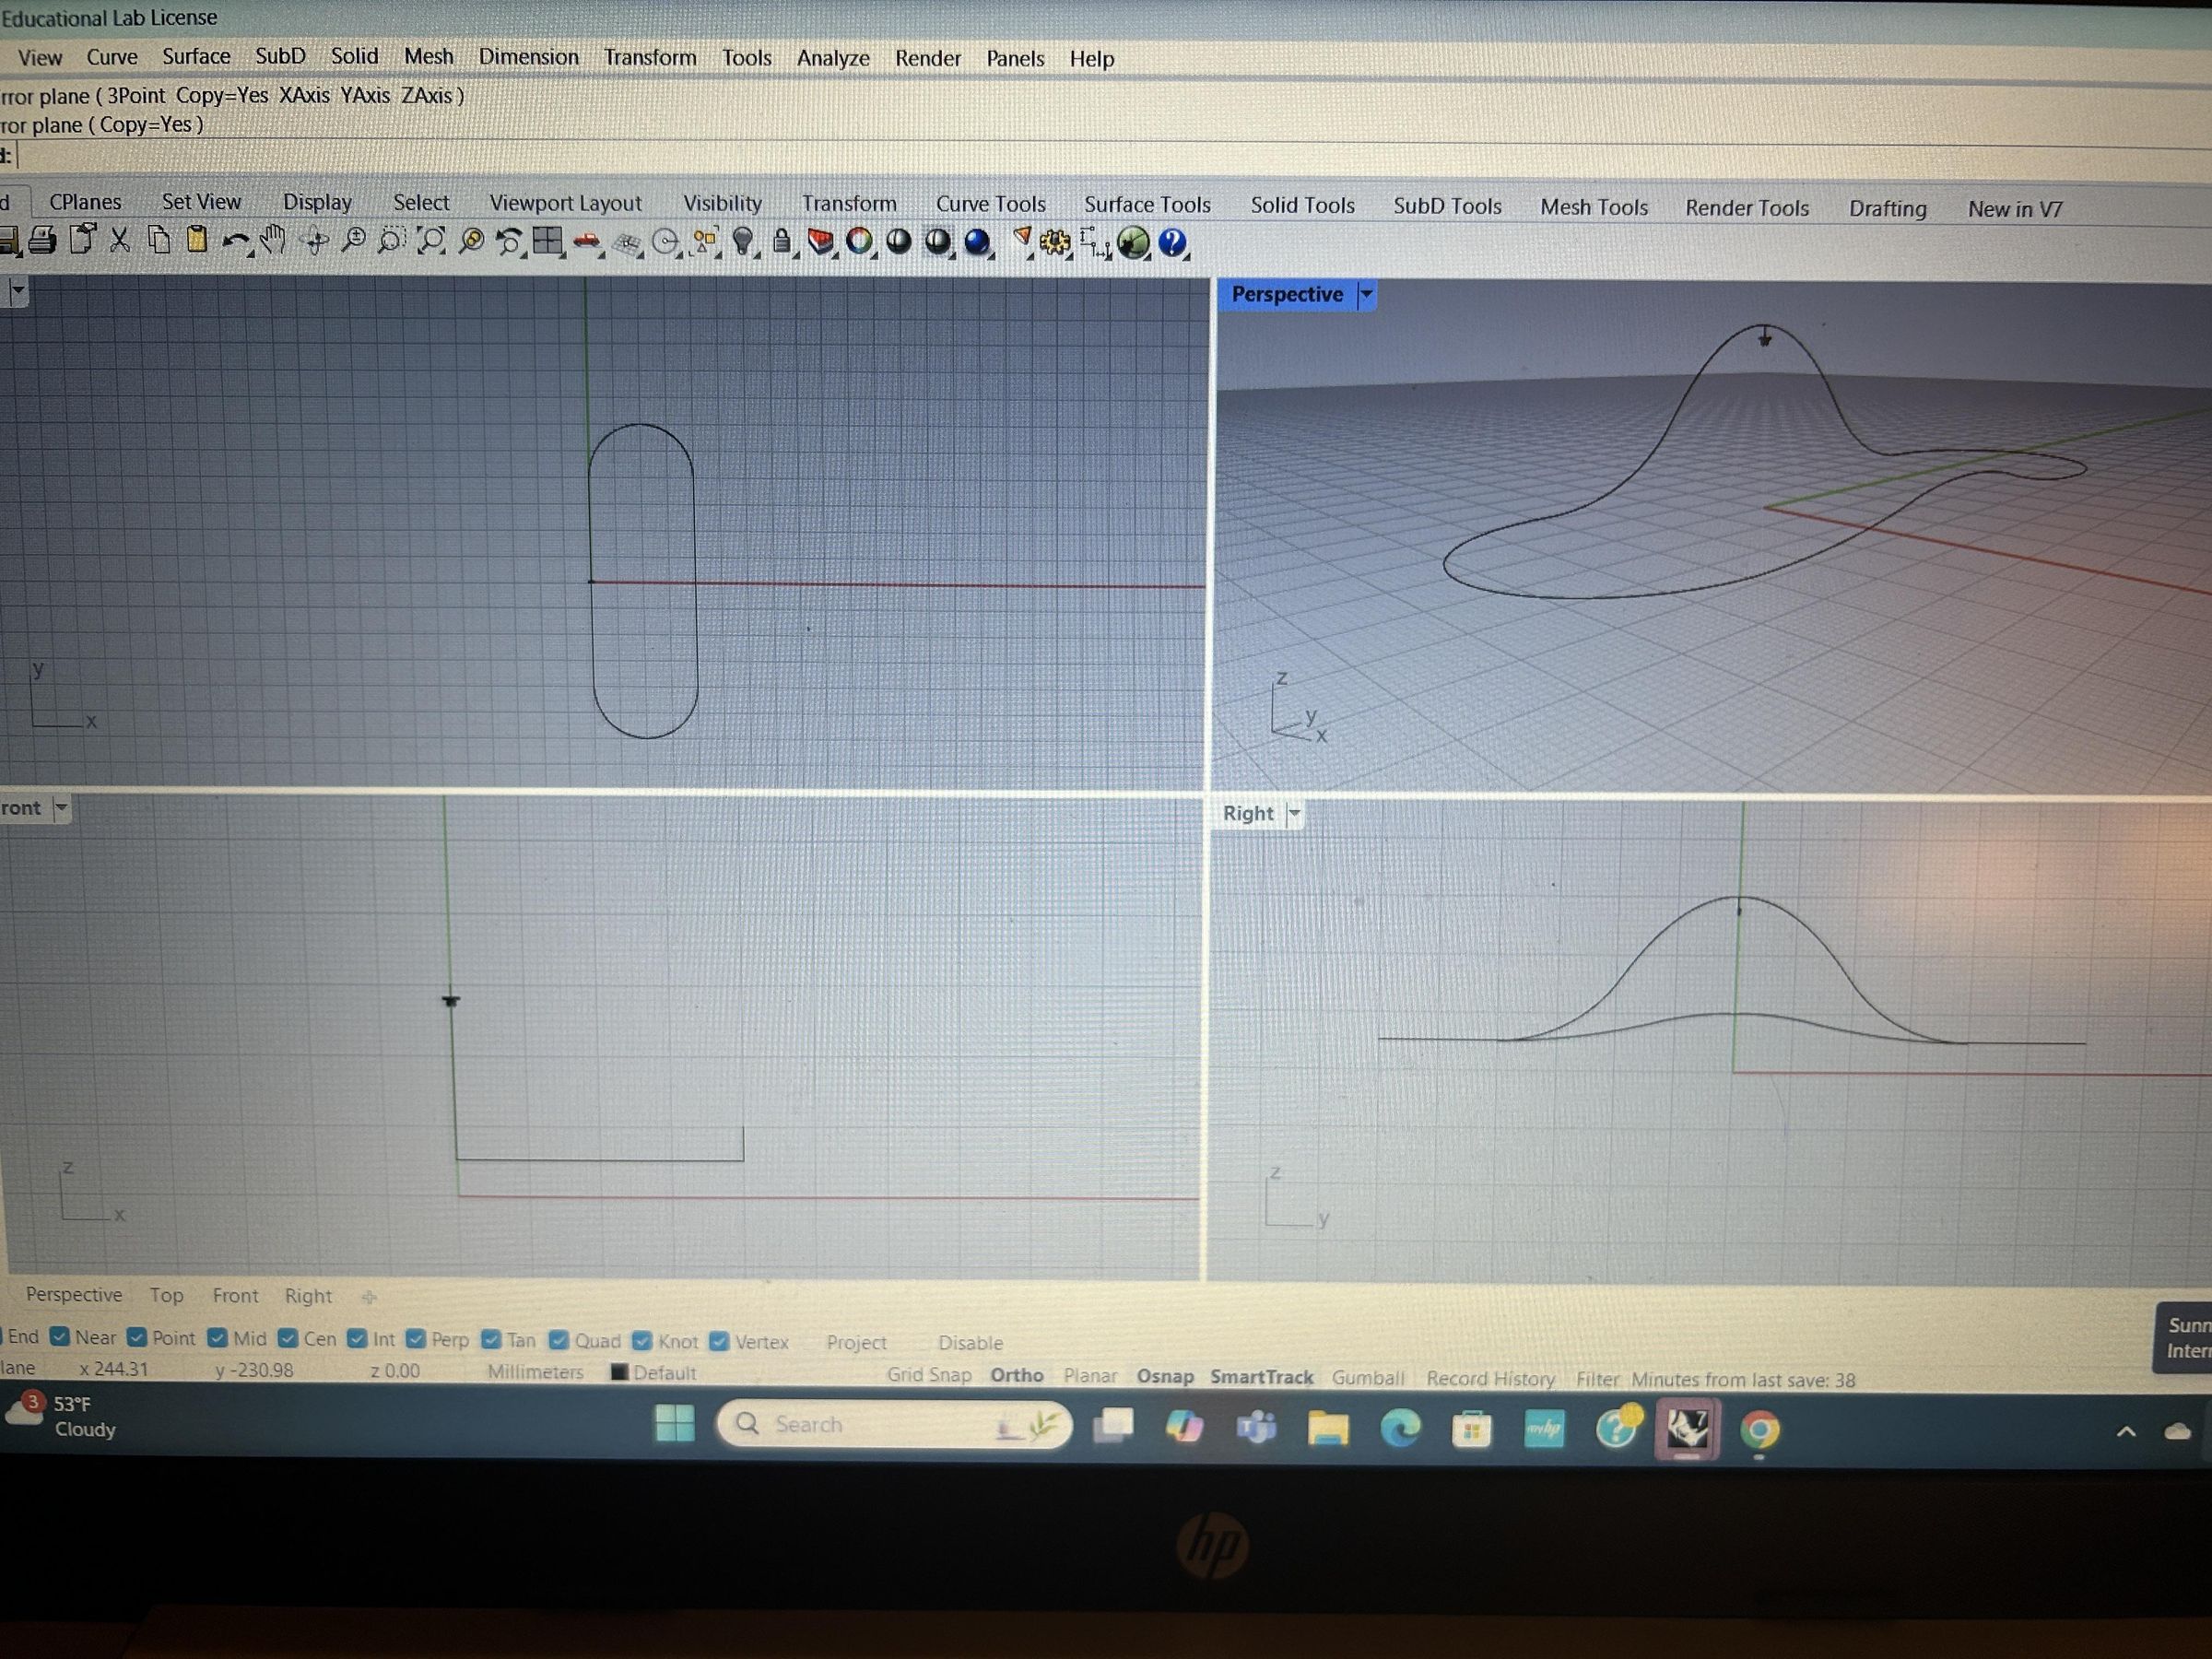Select the Rotate view tool

coord(315,240)
